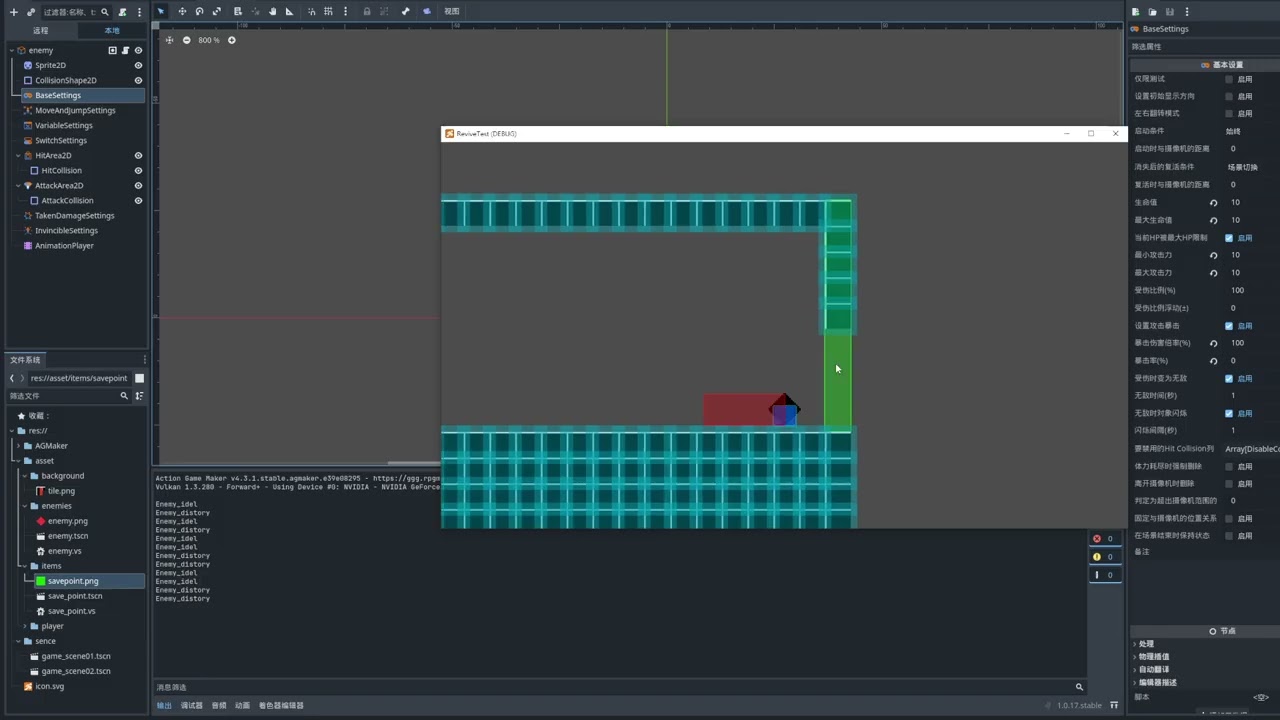Collapse the HitArea2D node
The image size is (1280, 720).
point(19,155)
